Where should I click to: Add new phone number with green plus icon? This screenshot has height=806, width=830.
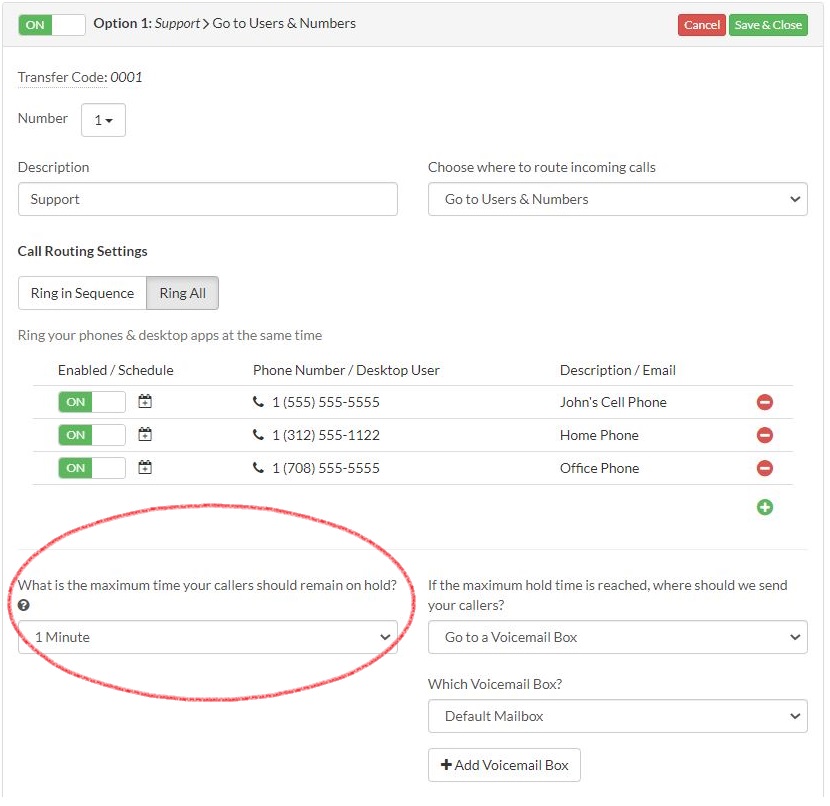point(765,507)
